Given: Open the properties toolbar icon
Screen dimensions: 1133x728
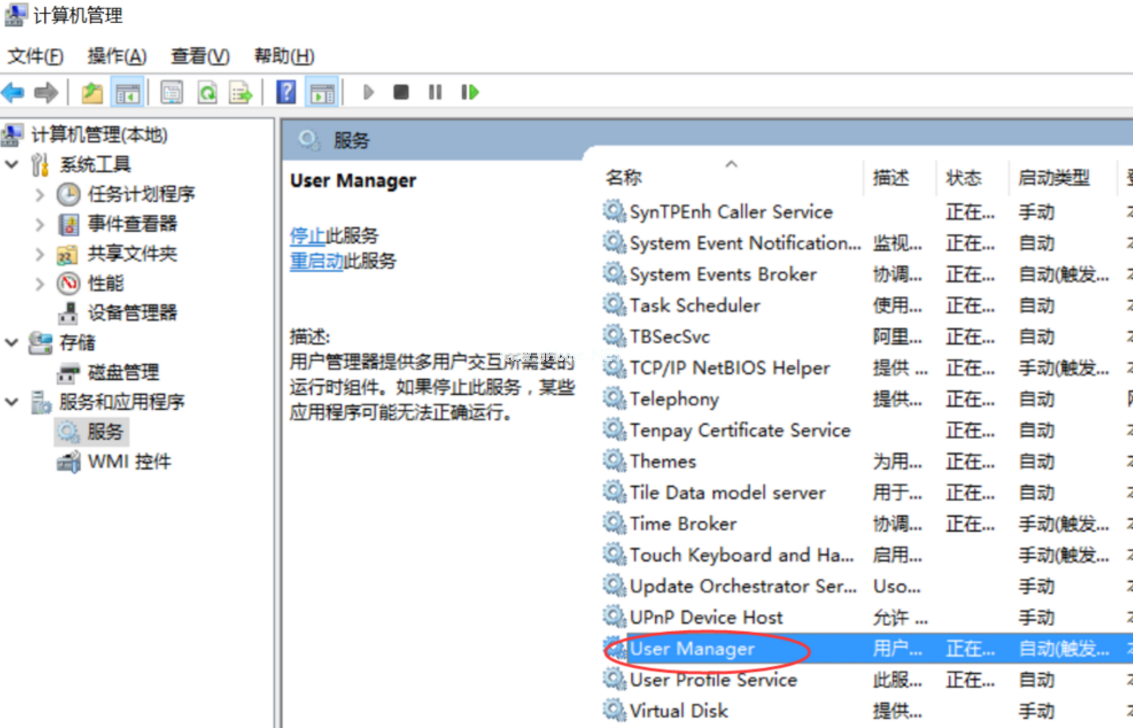Looking at the screenshot, I should click(170, 92).
